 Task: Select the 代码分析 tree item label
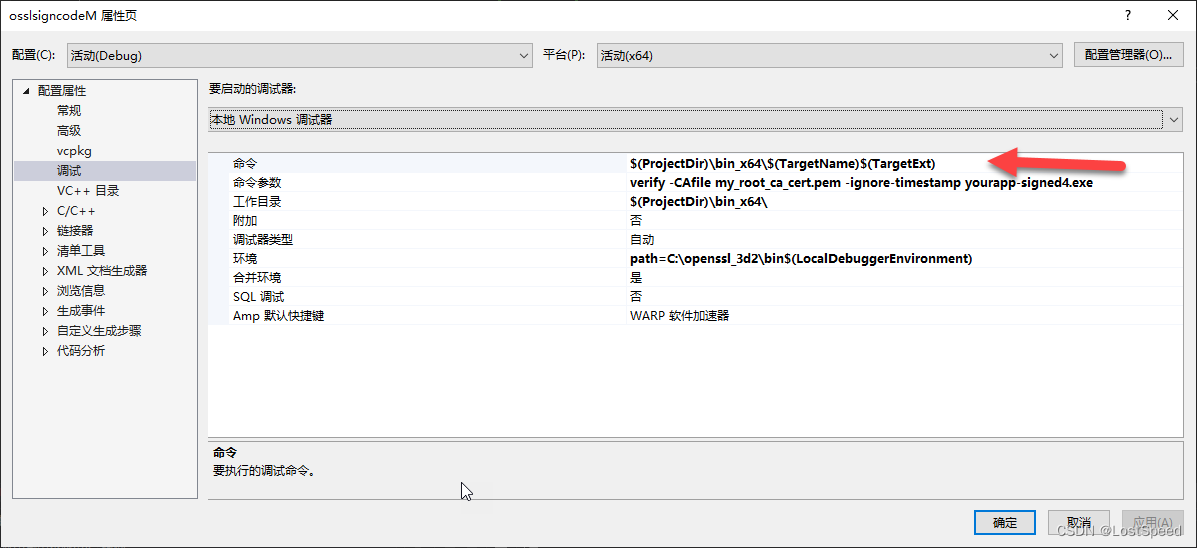81,351
